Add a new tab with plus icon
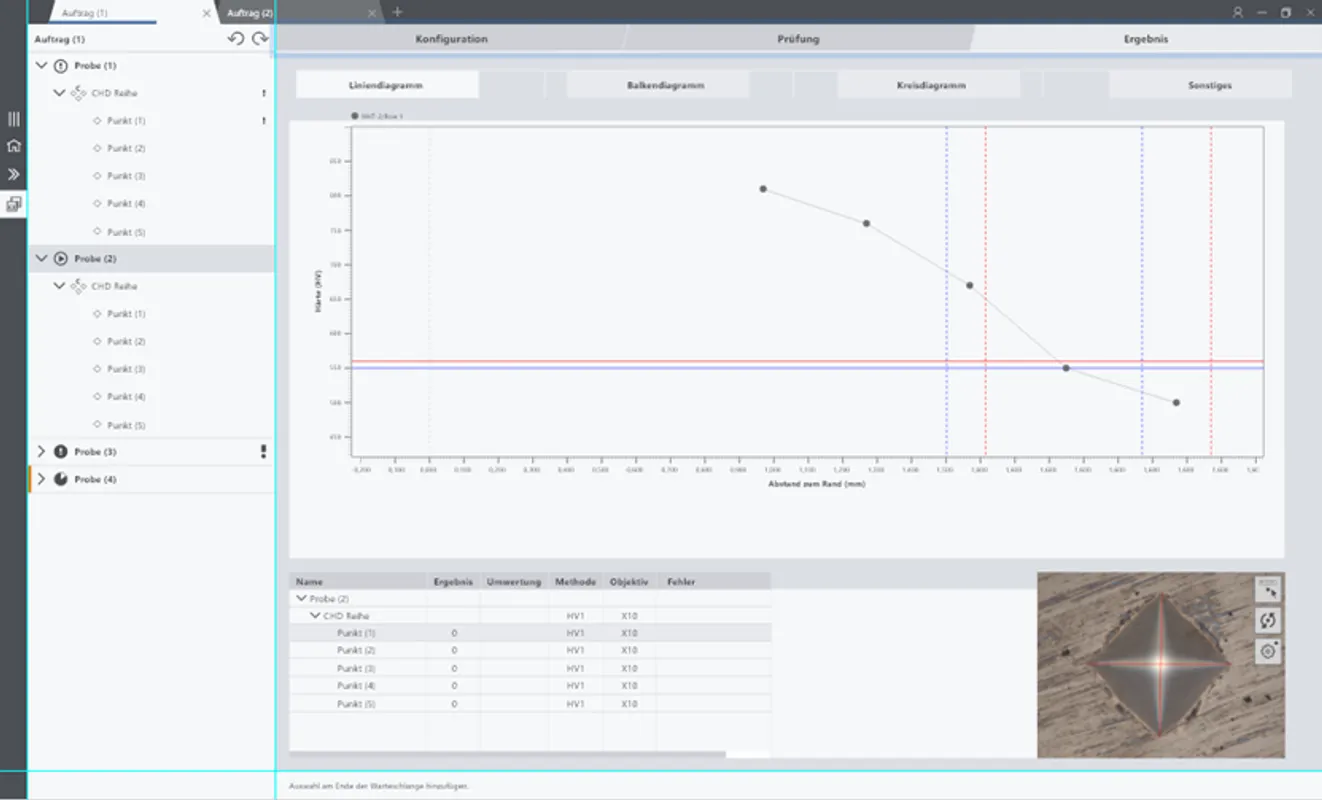 [397, 12]
